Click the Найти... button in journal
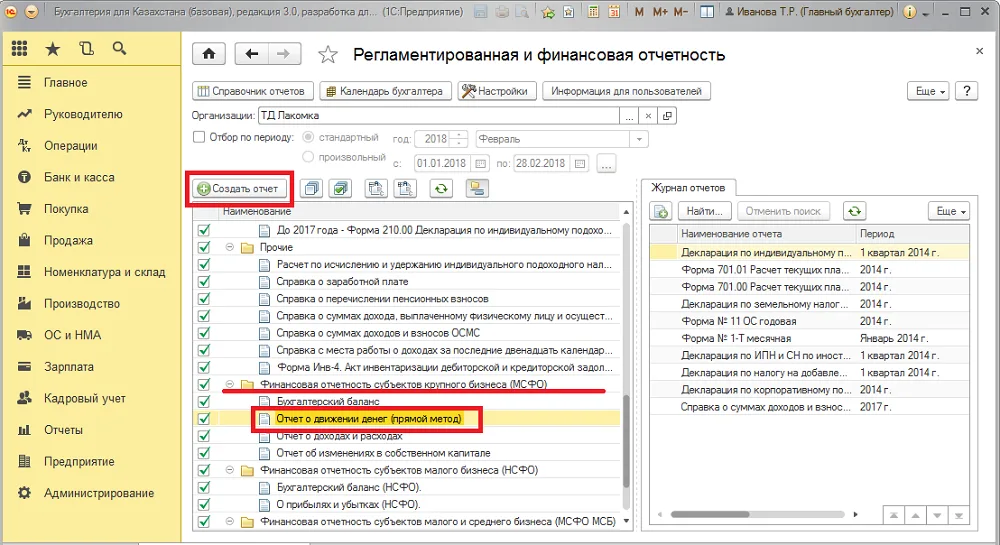 (705, 211)
